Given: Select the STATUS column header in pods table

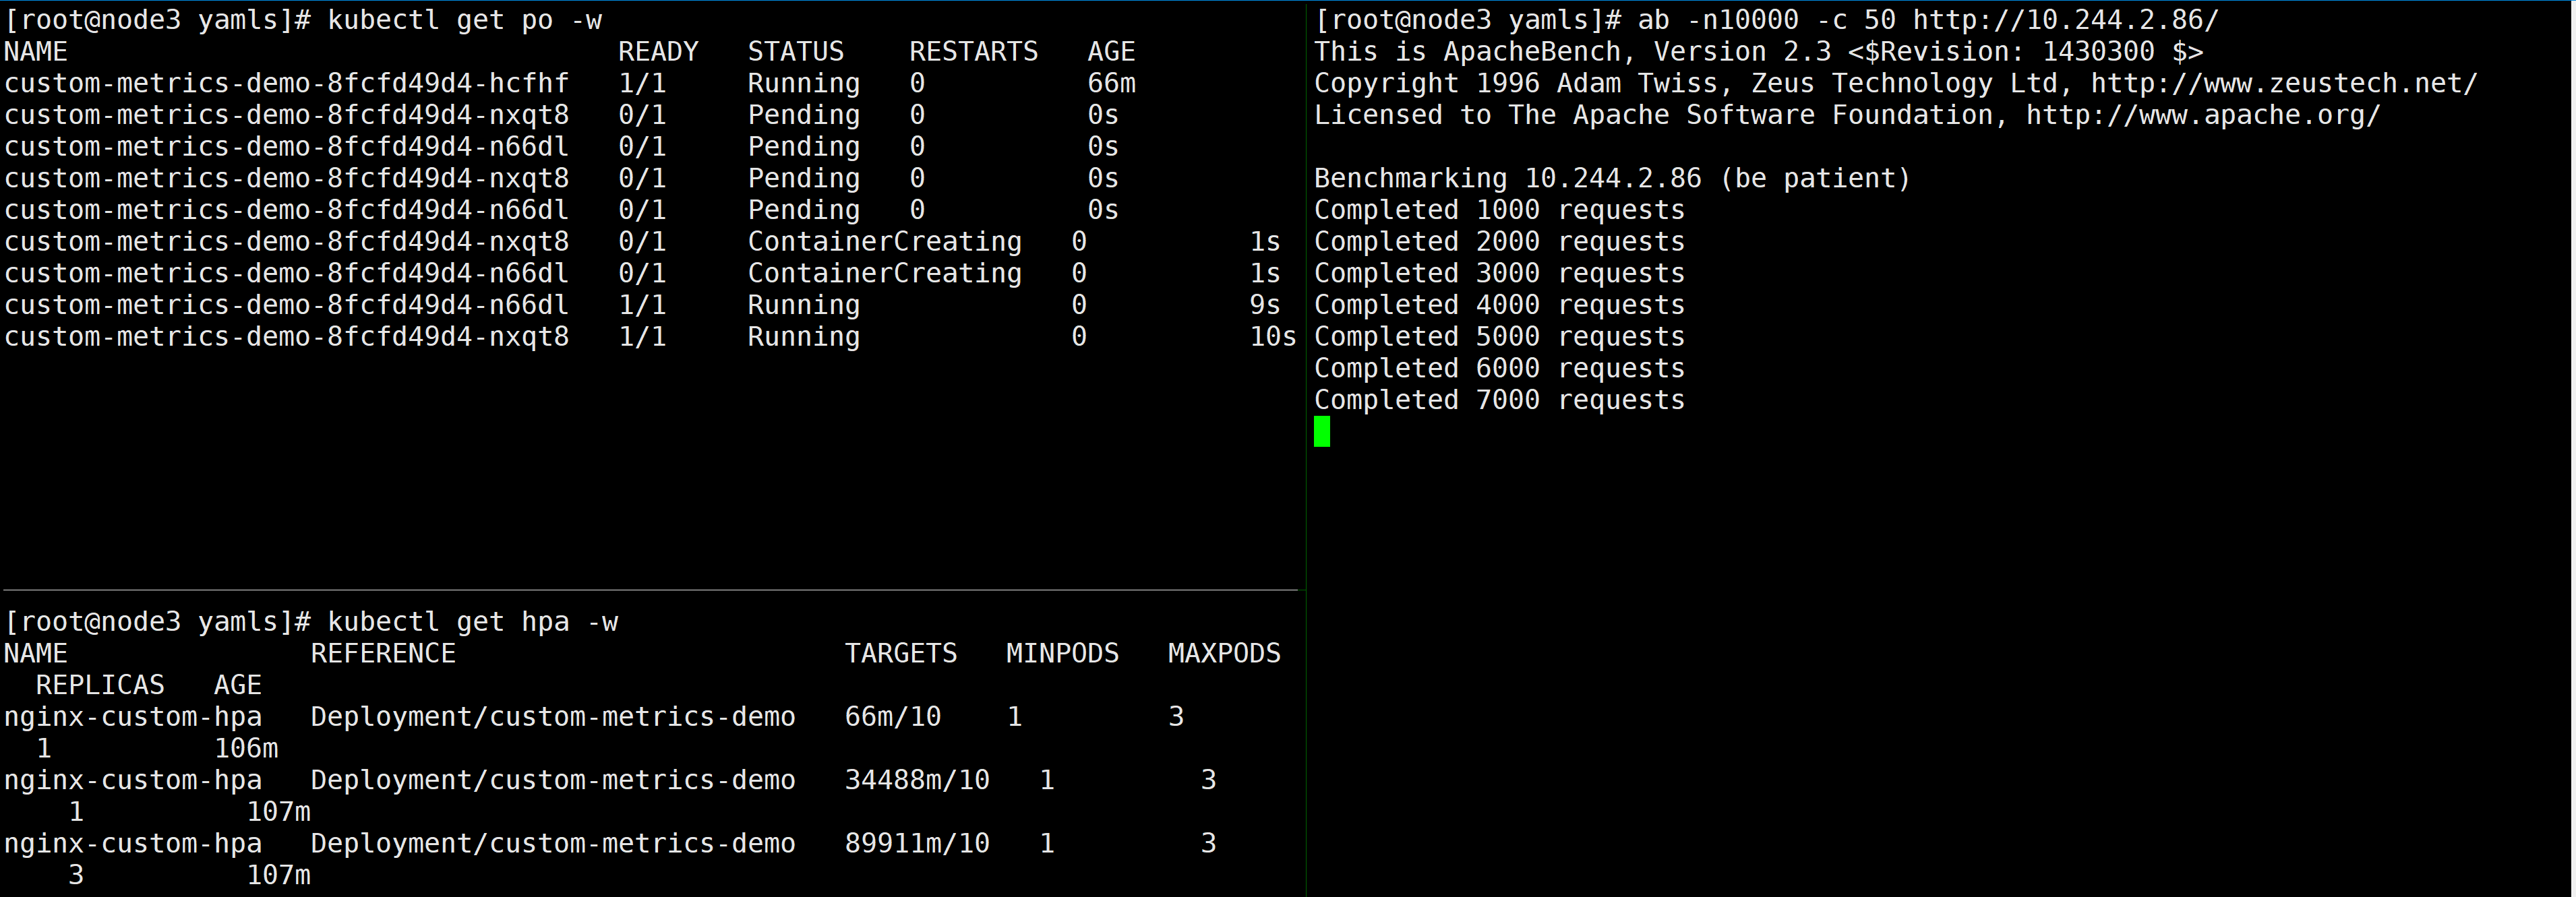Looking at the screenshot, I should [x=796, y=52].
